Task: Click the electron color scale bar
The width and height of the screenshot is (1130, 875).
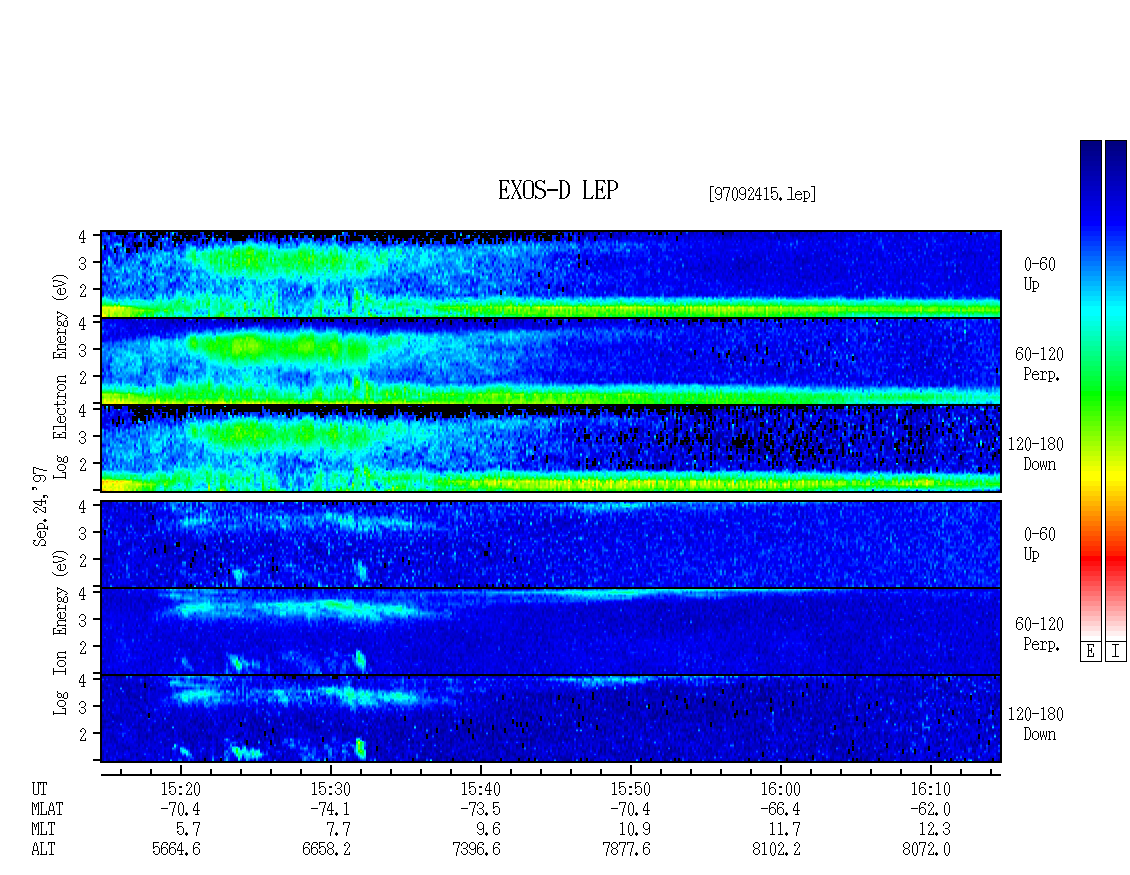Action: pyautogui.click(x=1090, y=390)
